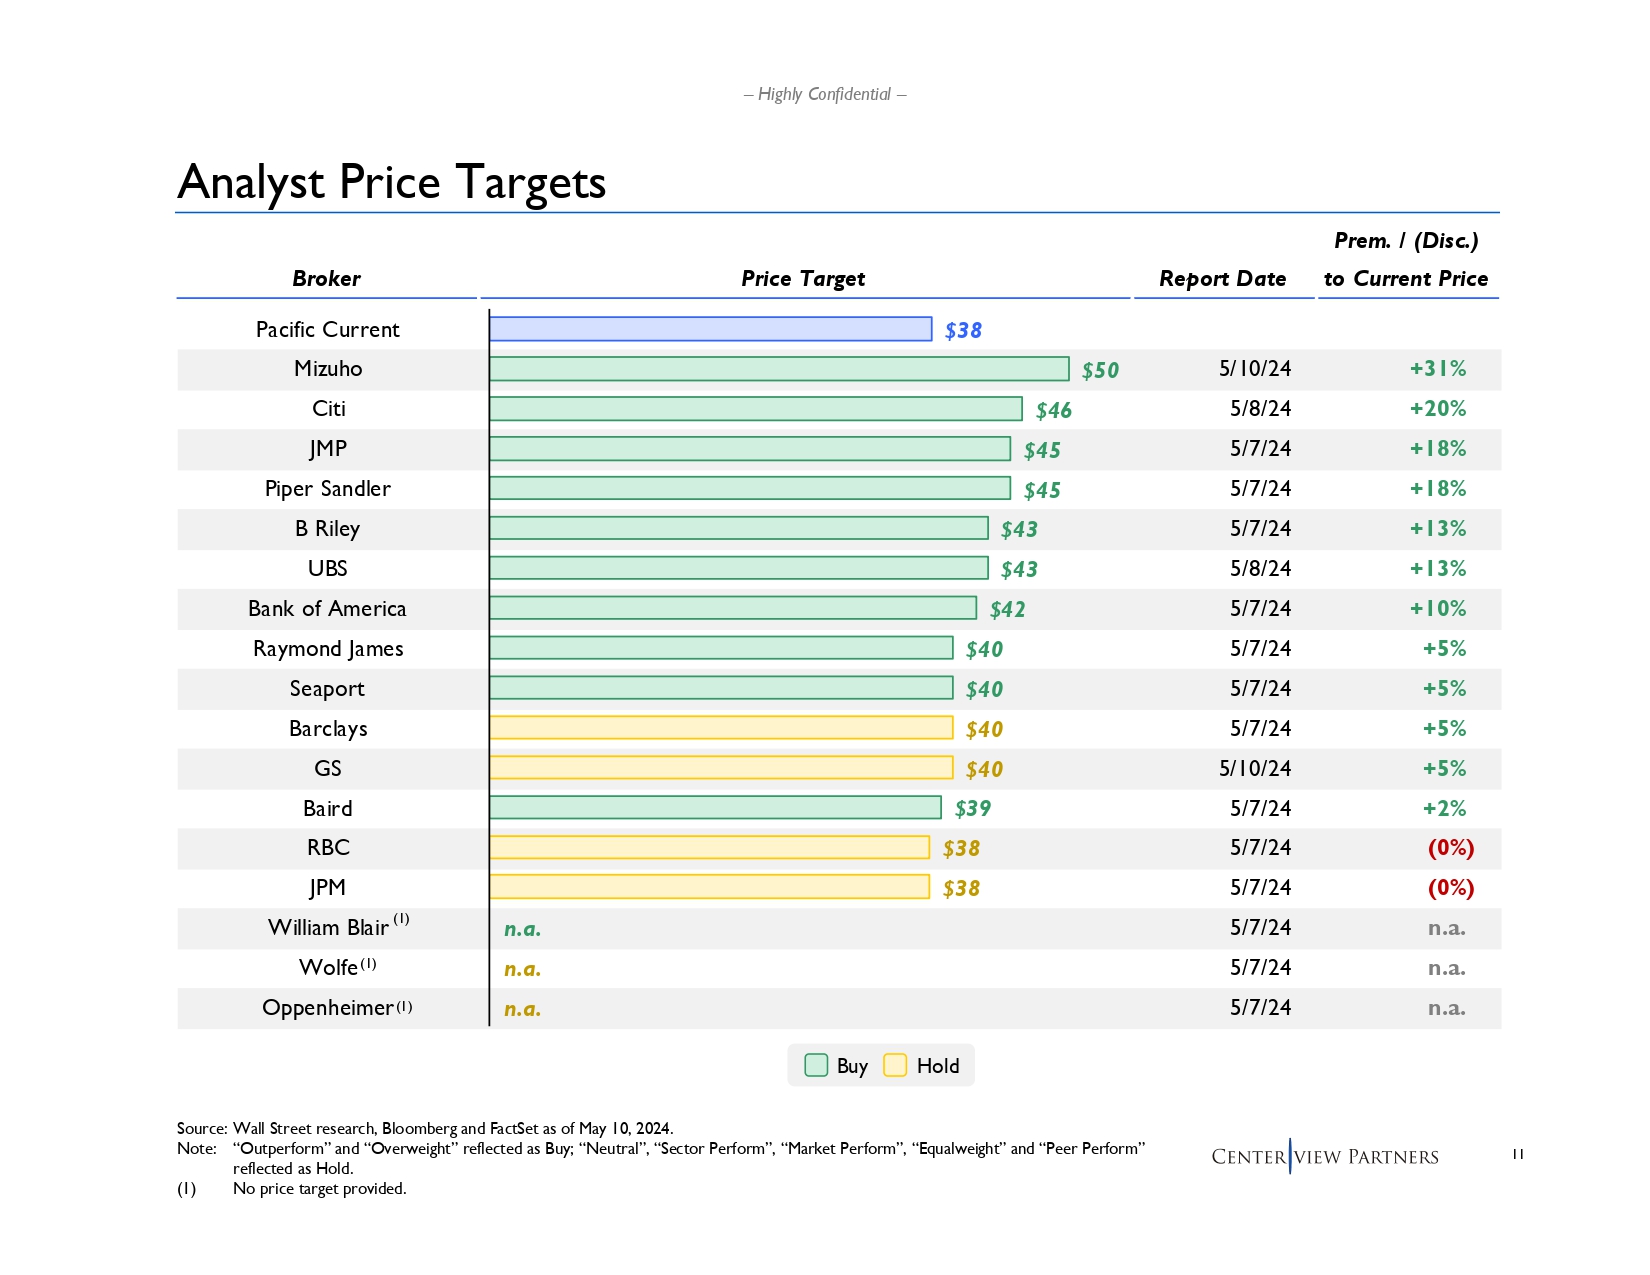The image size is (1650, 1275).
Task: Select the "Pacific Current" broker label
Action: coord(328,329)
